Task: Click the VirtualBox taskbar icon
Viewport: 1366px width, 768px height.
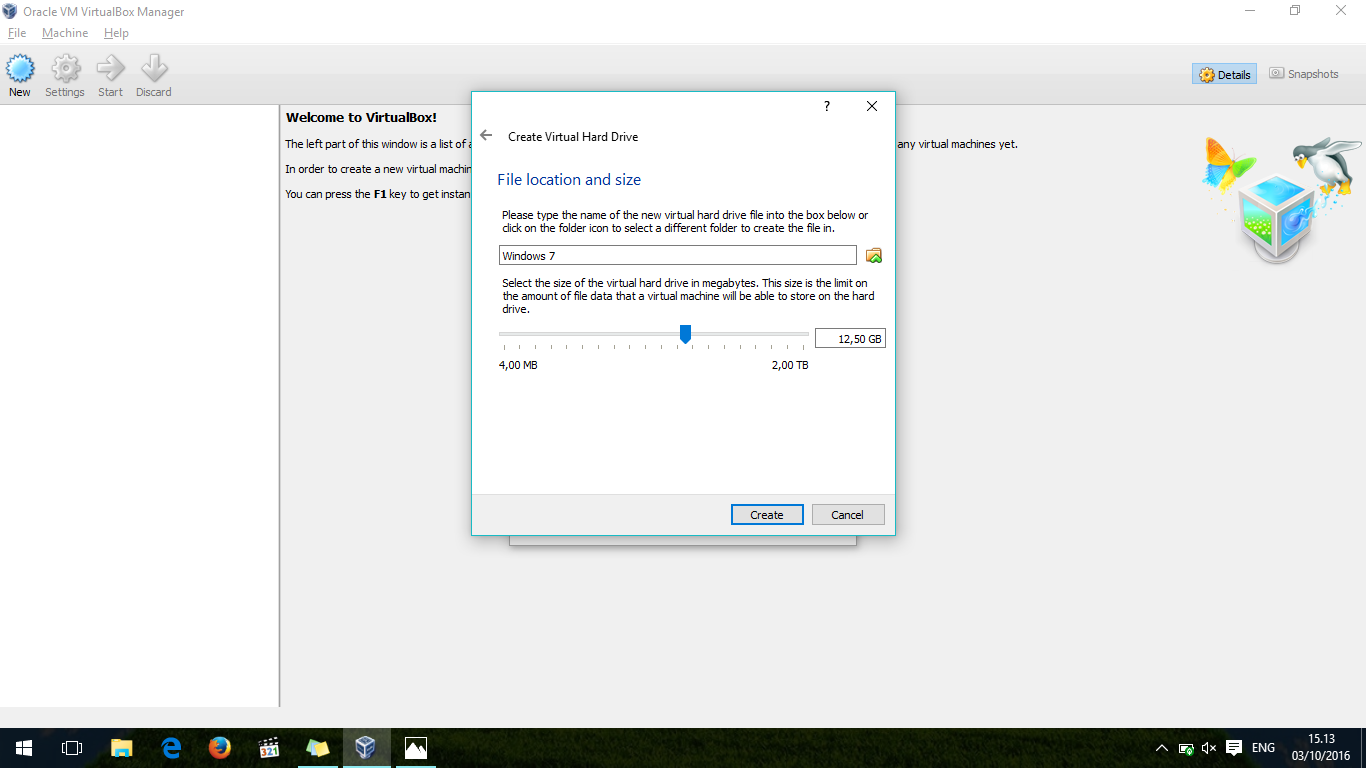Action: pos(366,748)
